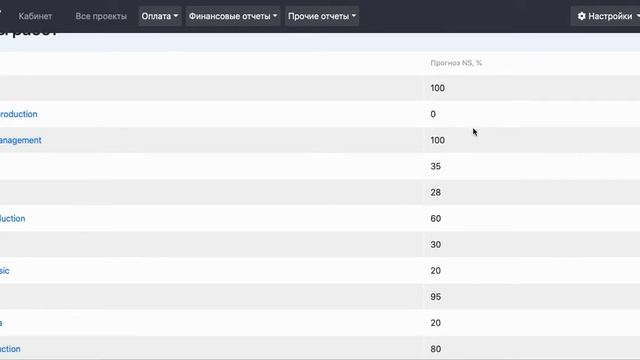Go to Все проекты page

(101, 16)
